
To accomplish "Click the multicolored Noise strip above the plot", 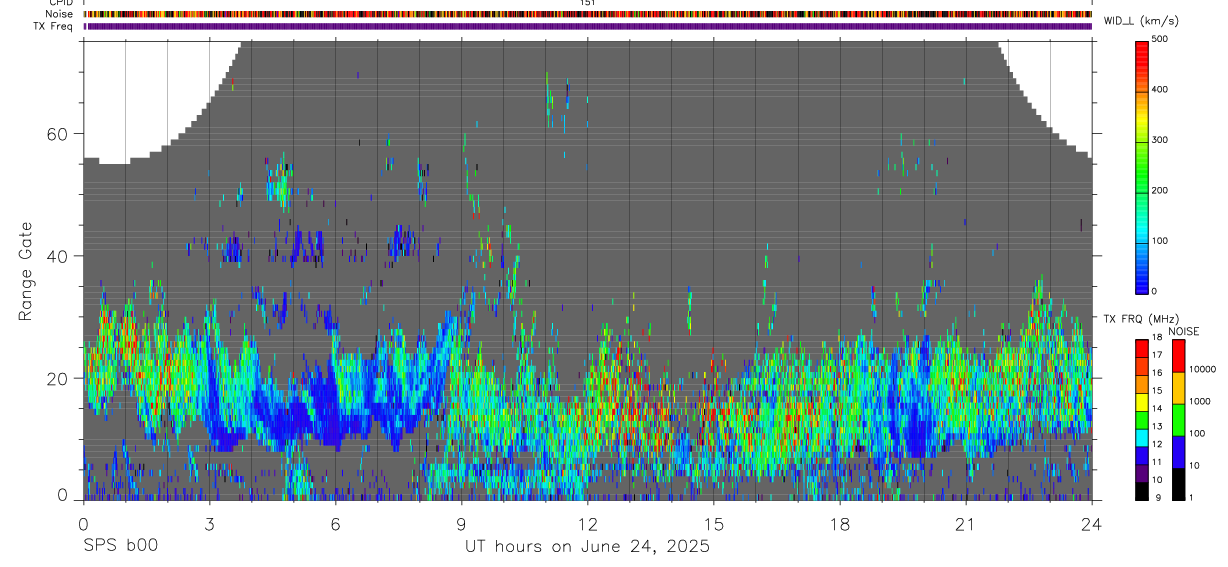I will [587, 14].
